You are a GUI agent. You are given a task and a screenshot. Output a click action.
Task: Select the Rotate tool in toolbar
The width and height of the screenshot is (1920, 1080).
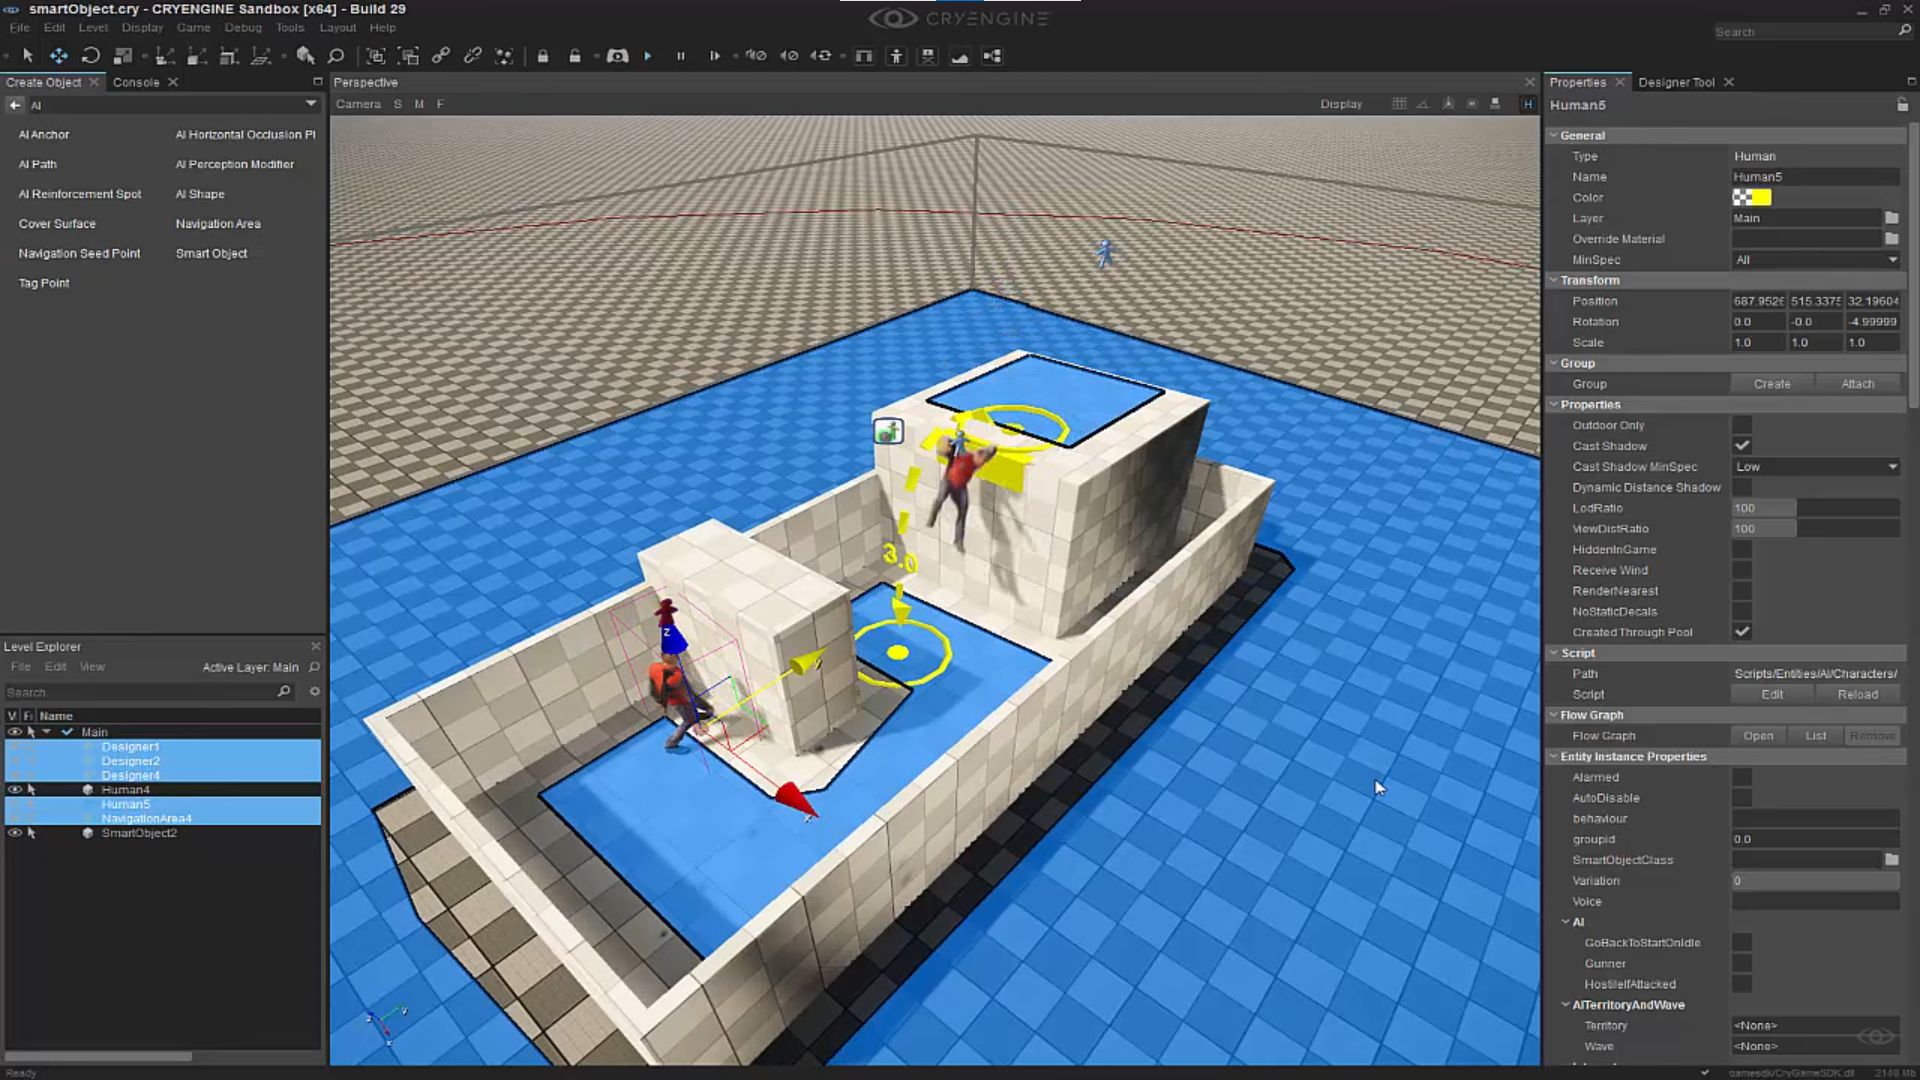pos(91,56)
